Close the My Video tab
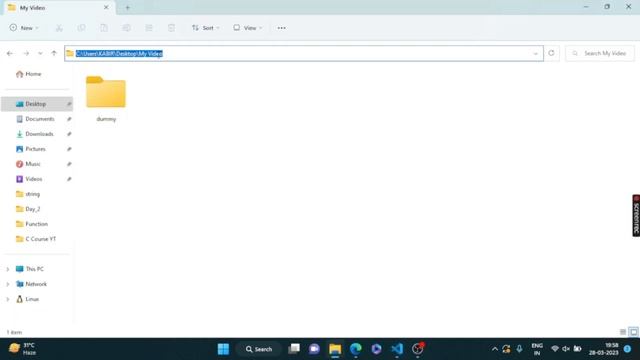Viewport: 640px width, 360px height. (106, 7)
